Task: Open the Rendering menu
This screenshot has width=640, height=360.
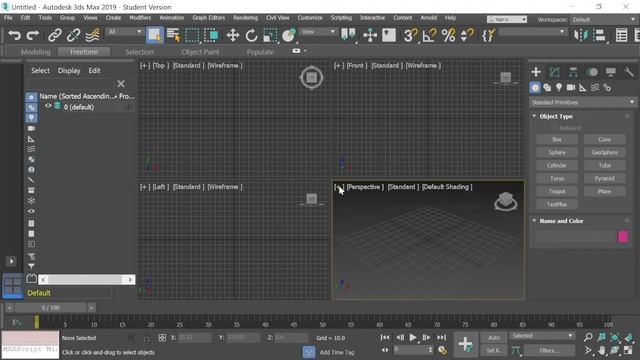Action: (245, 18)
